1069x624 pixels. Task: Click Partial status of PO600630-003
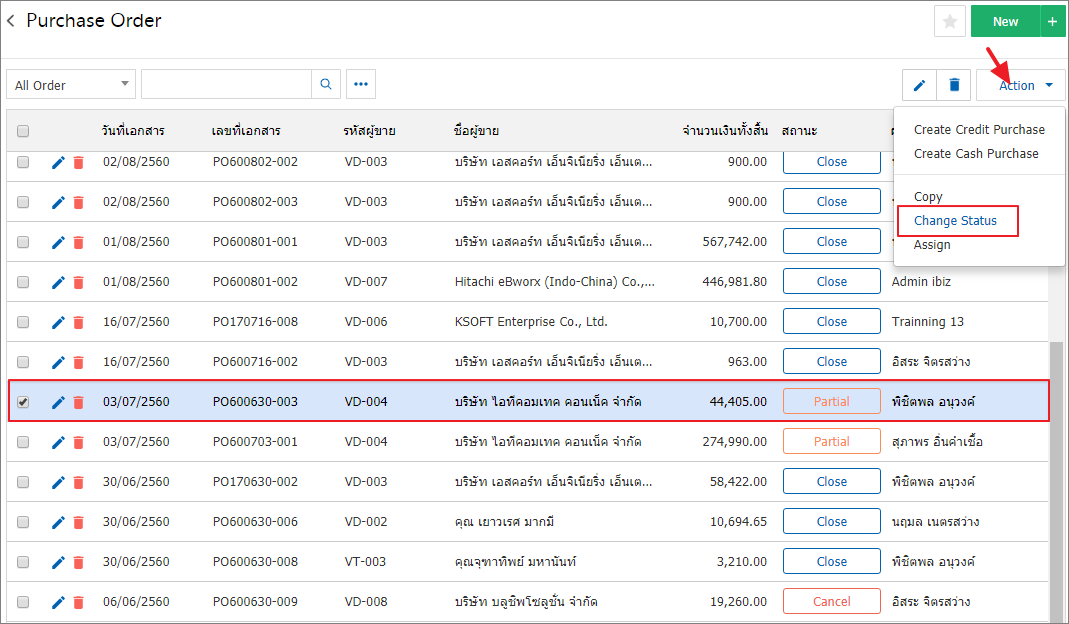[832, 401]
